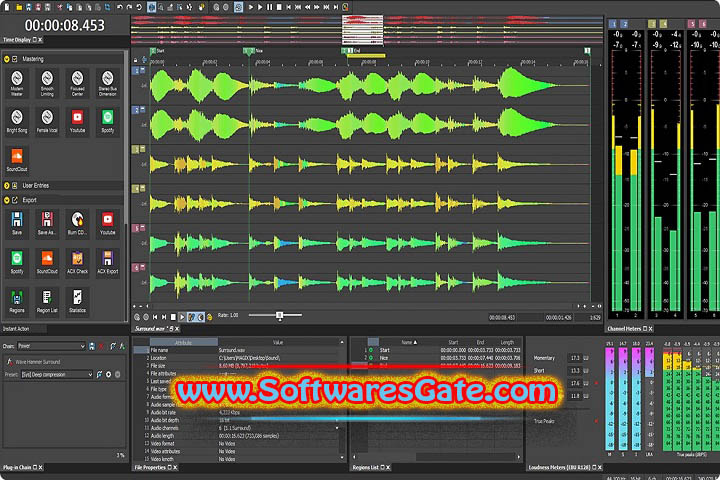Run the ACX Export action
This screenshot has width=720, height=480.
(107, 262)
